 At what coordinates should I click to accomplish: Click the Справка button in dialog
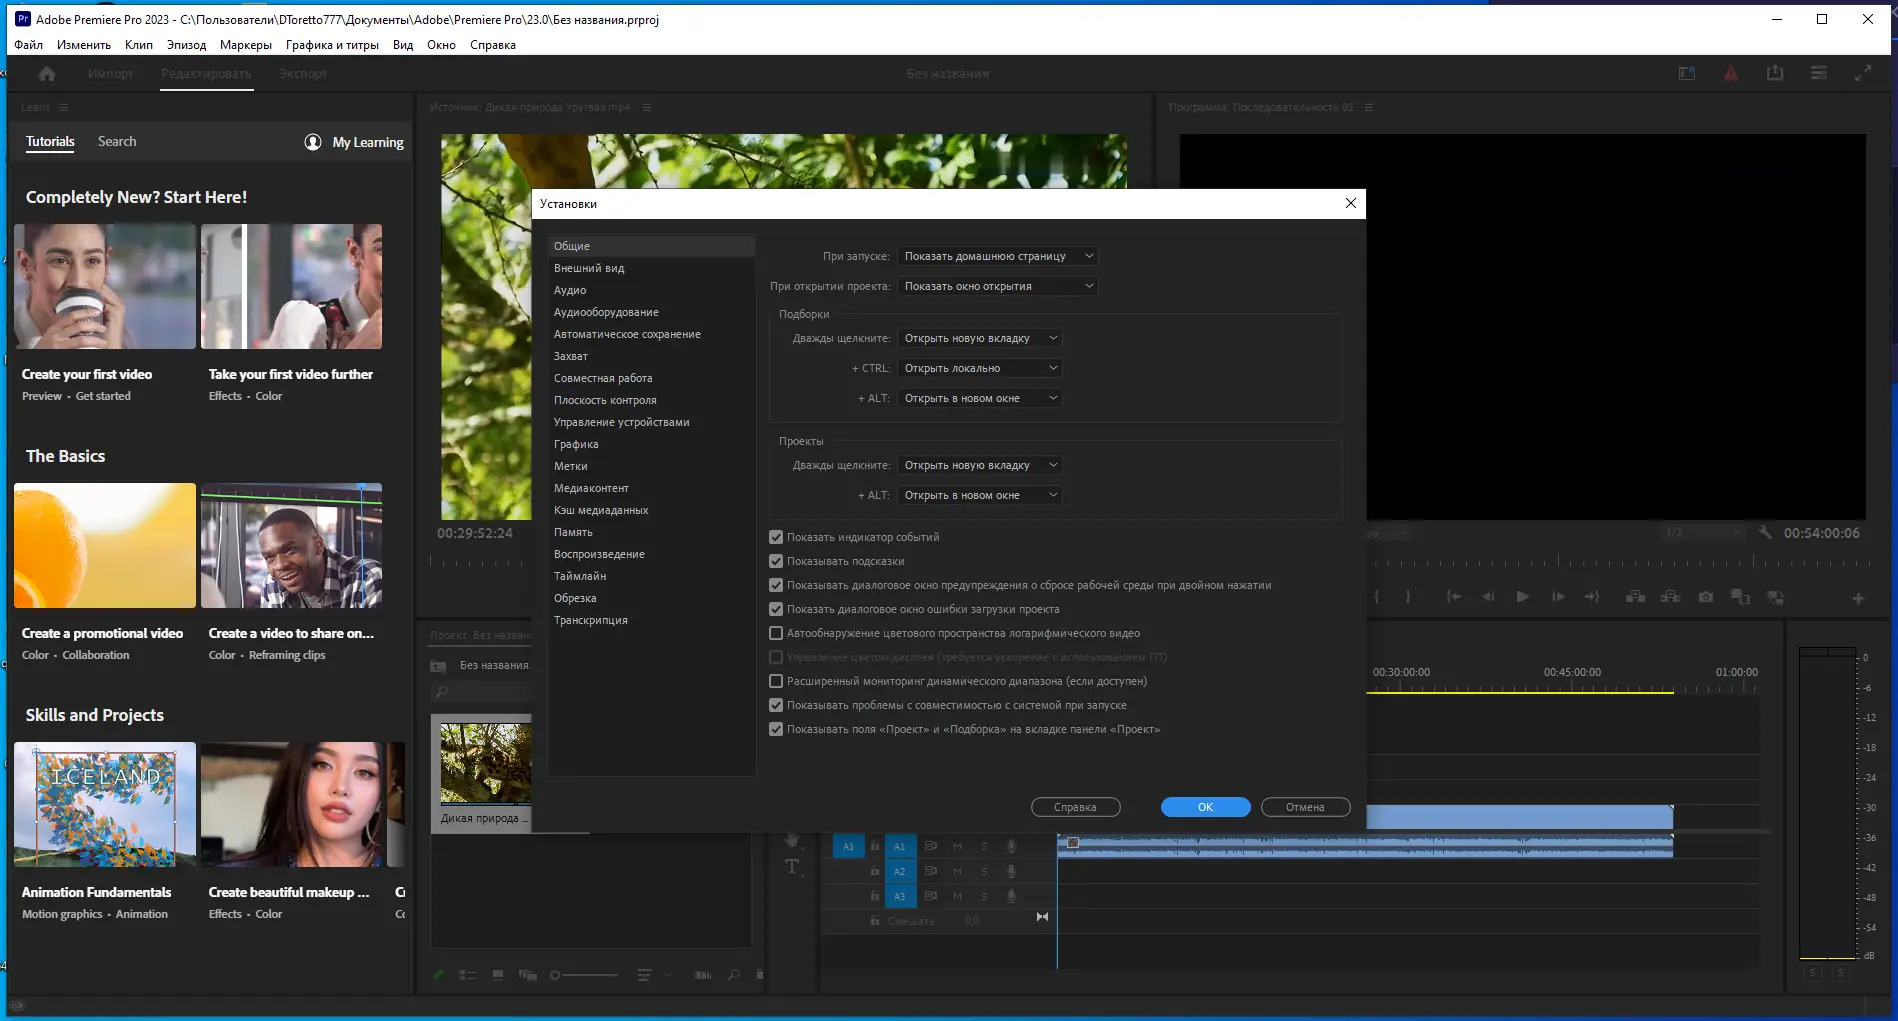(1075, 807)
